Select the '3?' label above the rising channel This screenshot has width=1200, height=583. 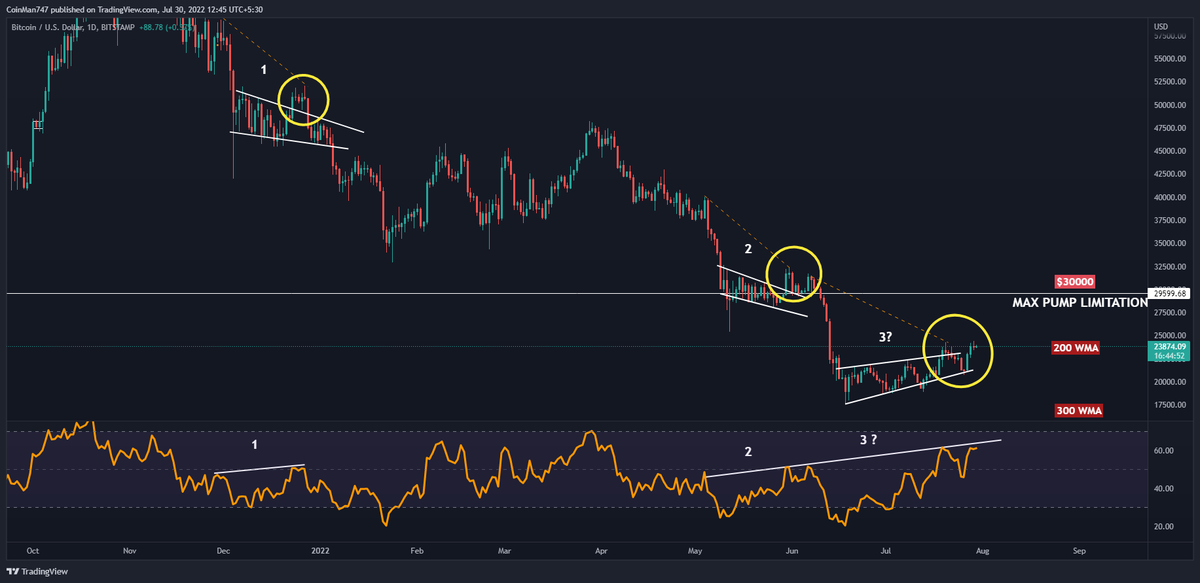click(887, 338)
